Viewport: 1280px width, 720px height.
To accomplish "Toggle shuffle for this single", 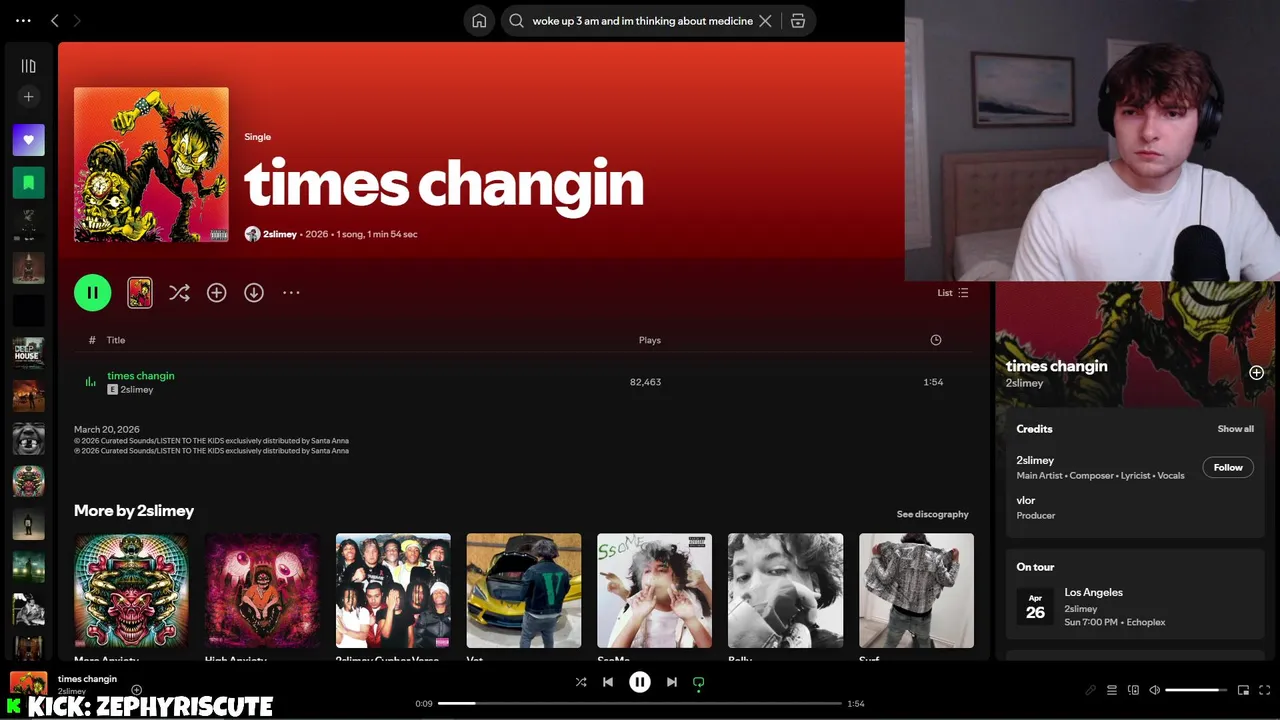I will click(179, 293).
